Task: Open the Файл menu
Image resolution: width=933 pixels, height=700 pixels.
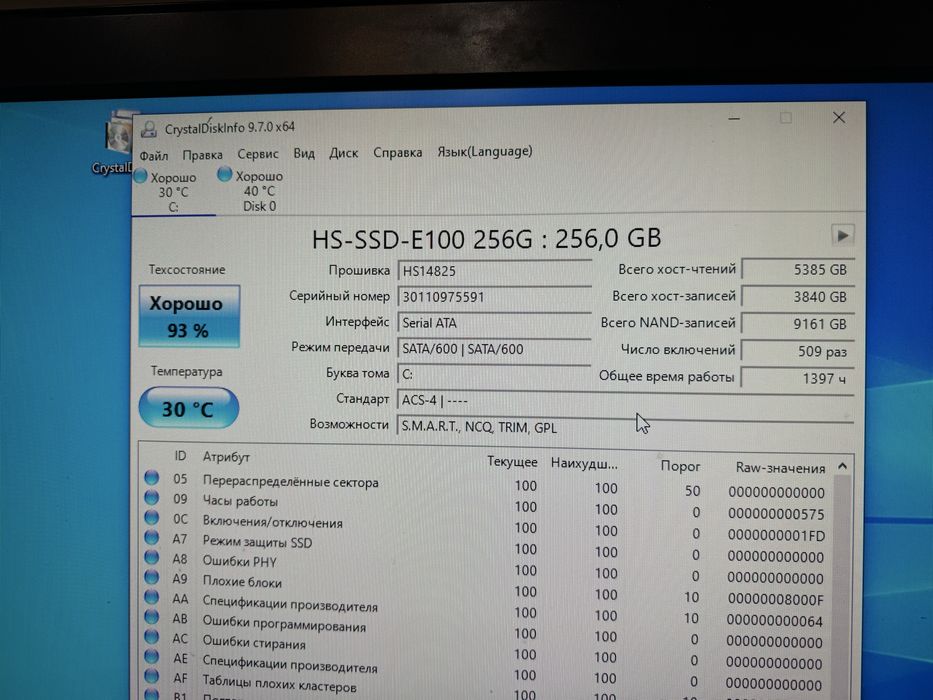Action: coord(154,156)
